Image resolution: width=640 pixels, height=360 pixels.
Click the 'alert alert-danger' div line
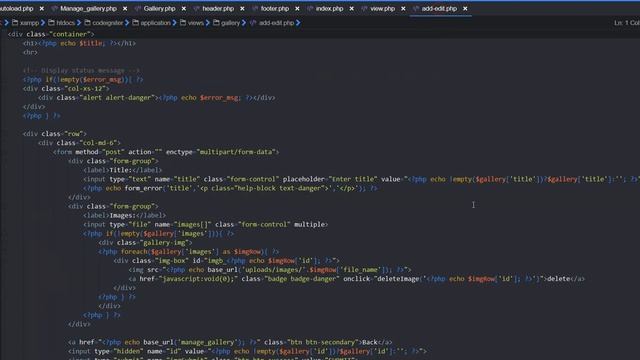coord(157,98)
